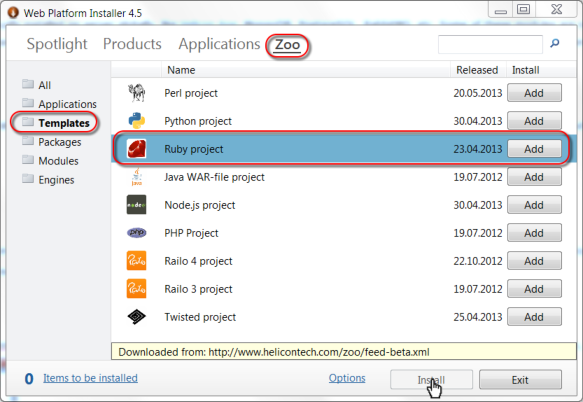
Task: Open the Spotlight tab
Action: coord(57,44)
